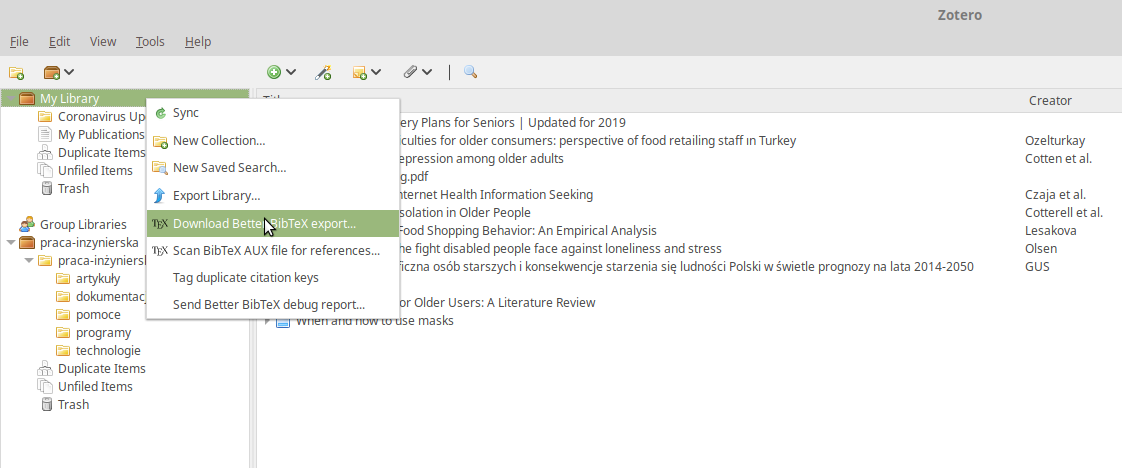Choose New Collection... from context menu

[x=273, y=140]
